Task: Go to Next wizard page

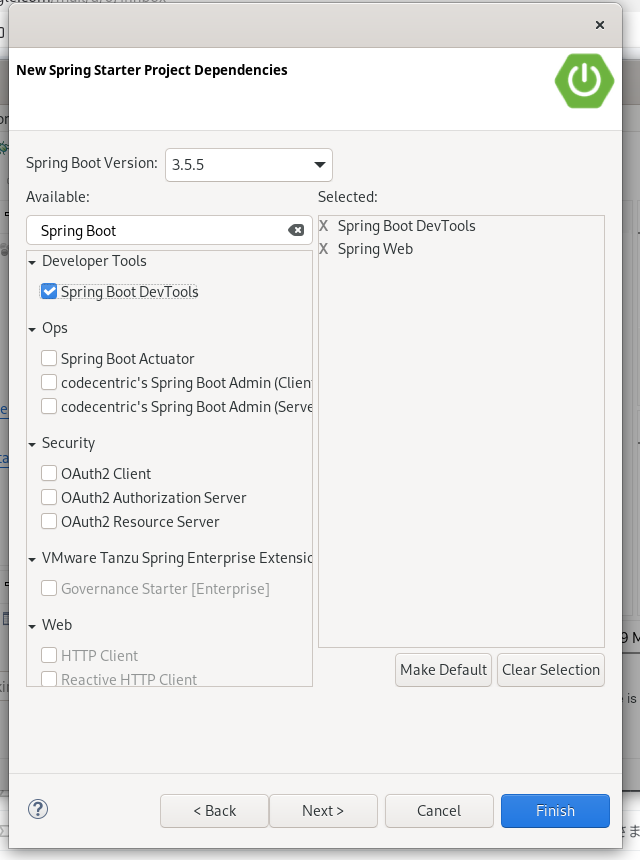Action: (323, 811)
